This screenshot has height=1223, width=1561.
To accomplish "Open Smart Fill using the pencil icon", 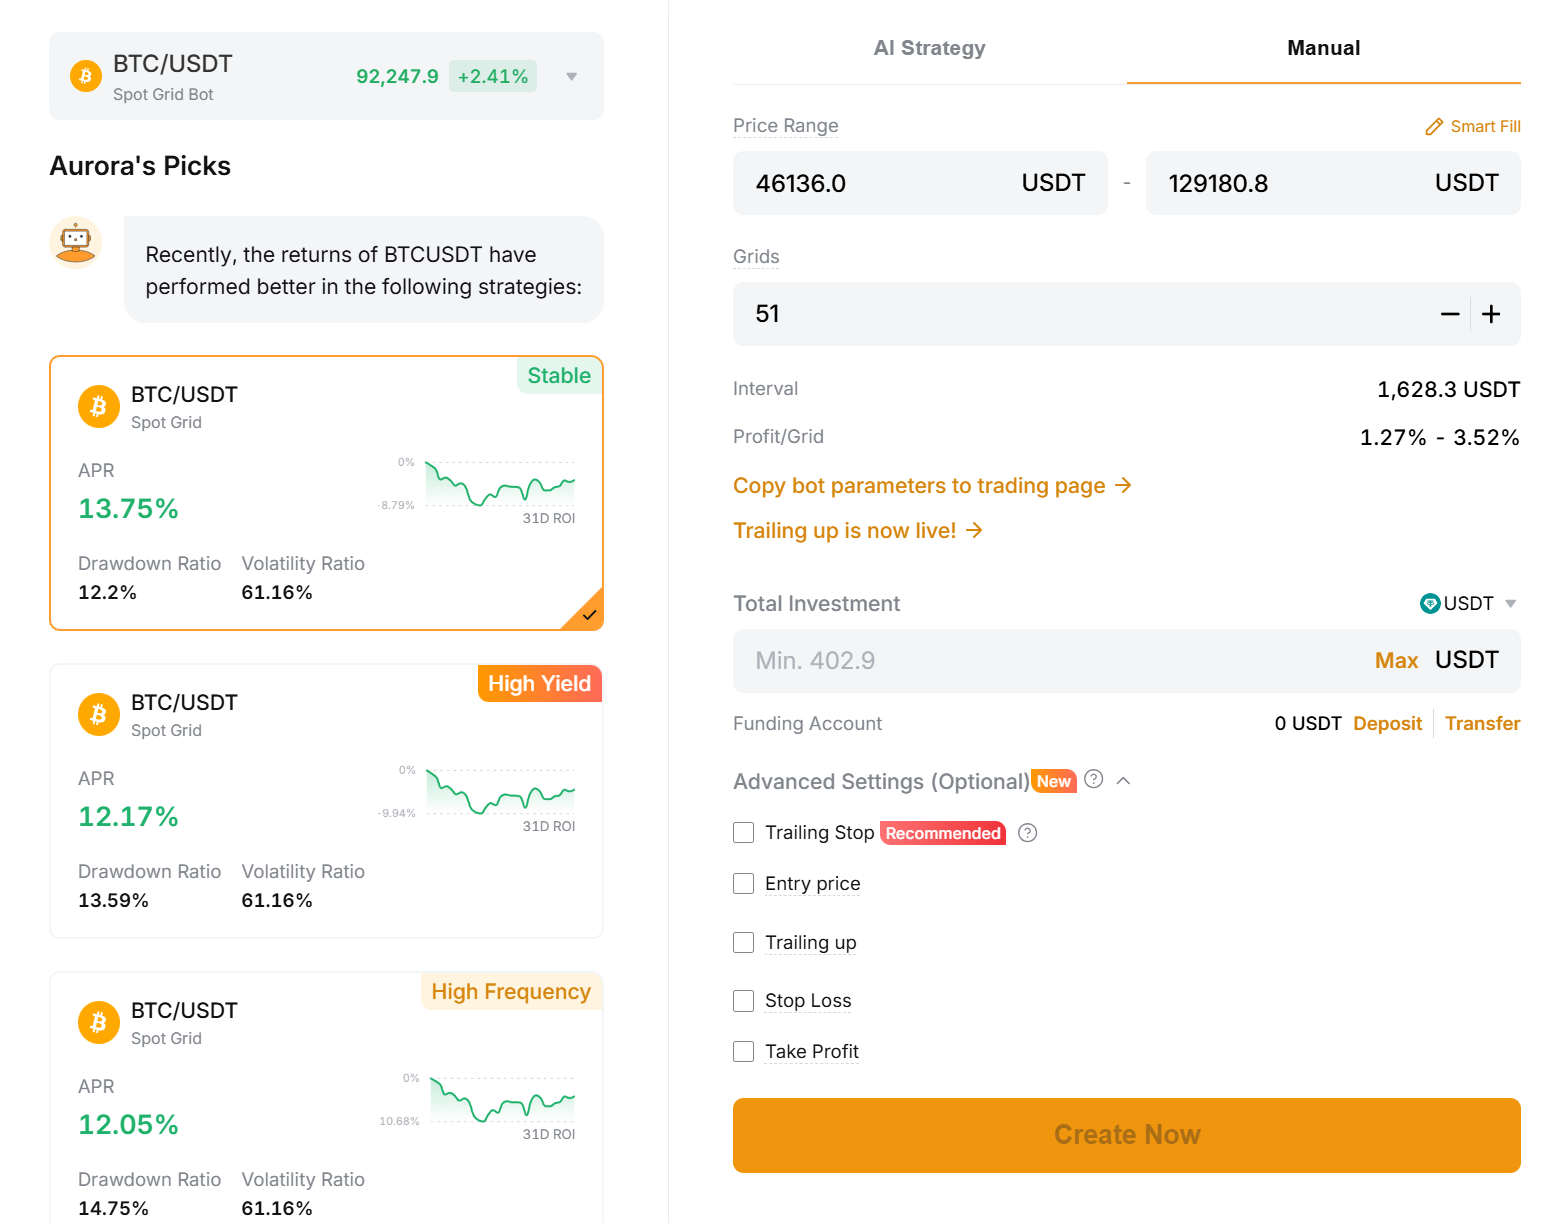I will pos(1436,126).
